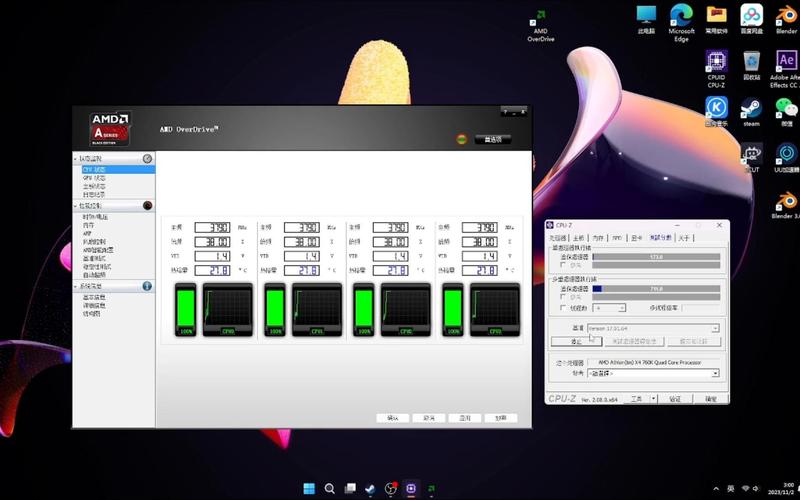Click the CPU-Z Validate button

[x=674, y=399]
